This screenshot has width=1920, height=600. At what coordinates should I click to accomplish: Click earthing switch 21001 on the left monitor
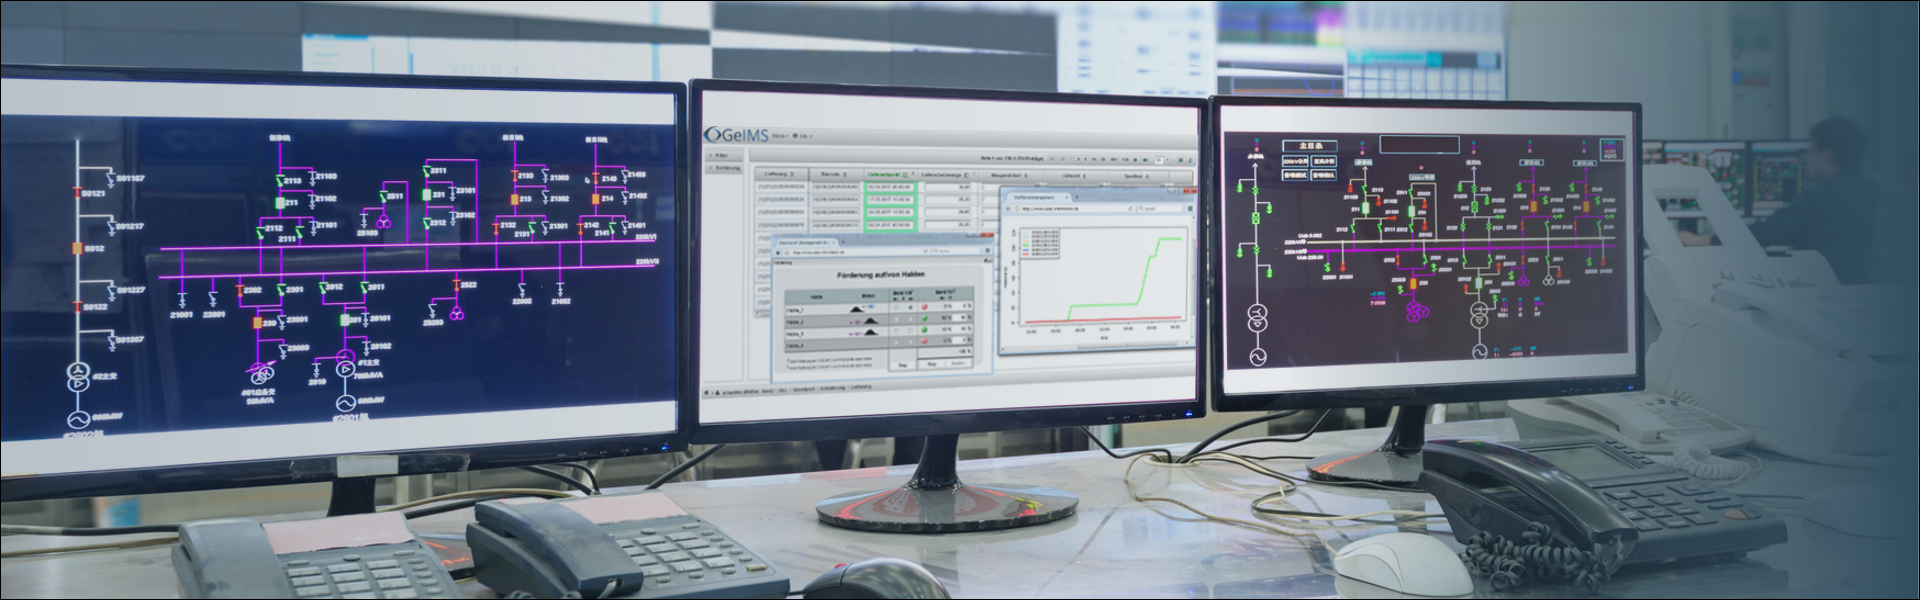[x=182, y=300]
